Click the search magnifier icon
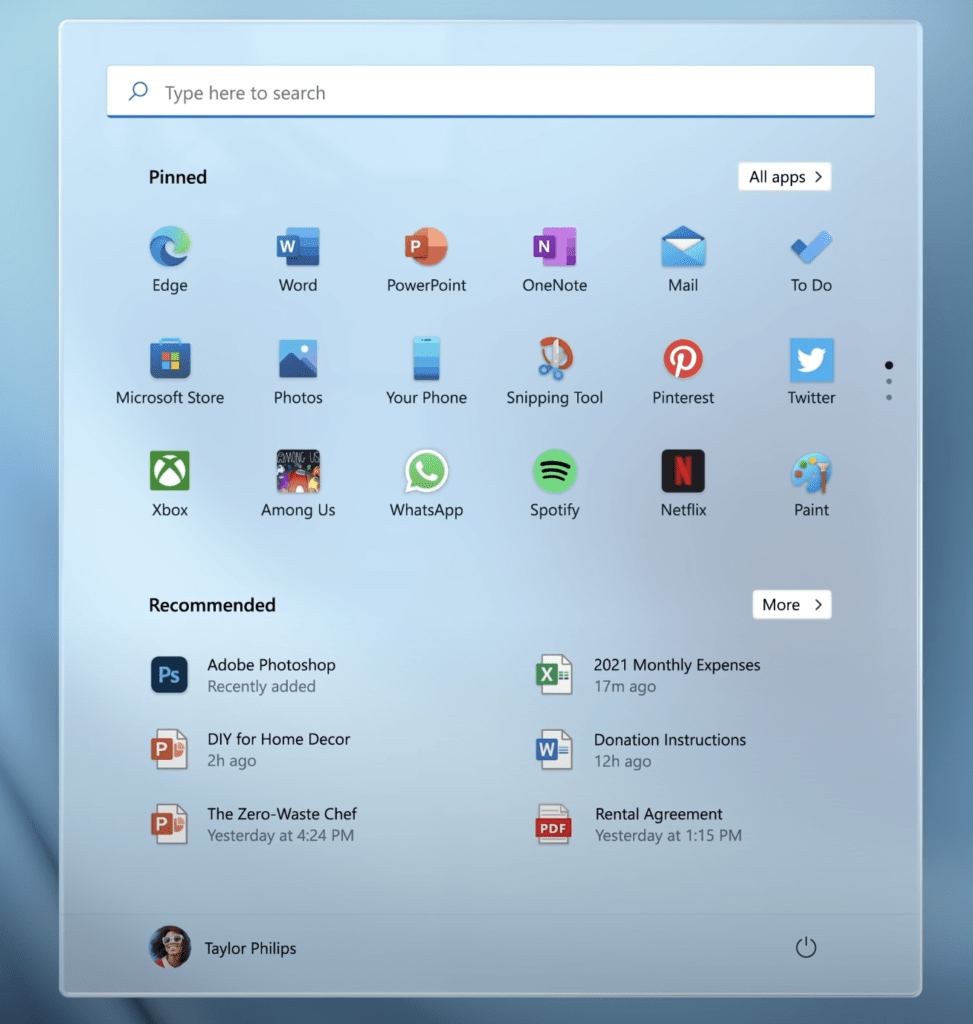The width and height of the screenshot is (973, 1024). click(x=138, y=91)
